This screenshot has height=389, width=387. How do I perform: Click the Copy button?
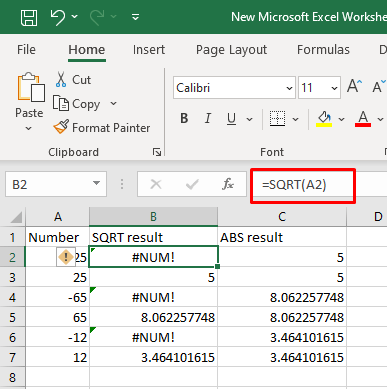[77, 104]
